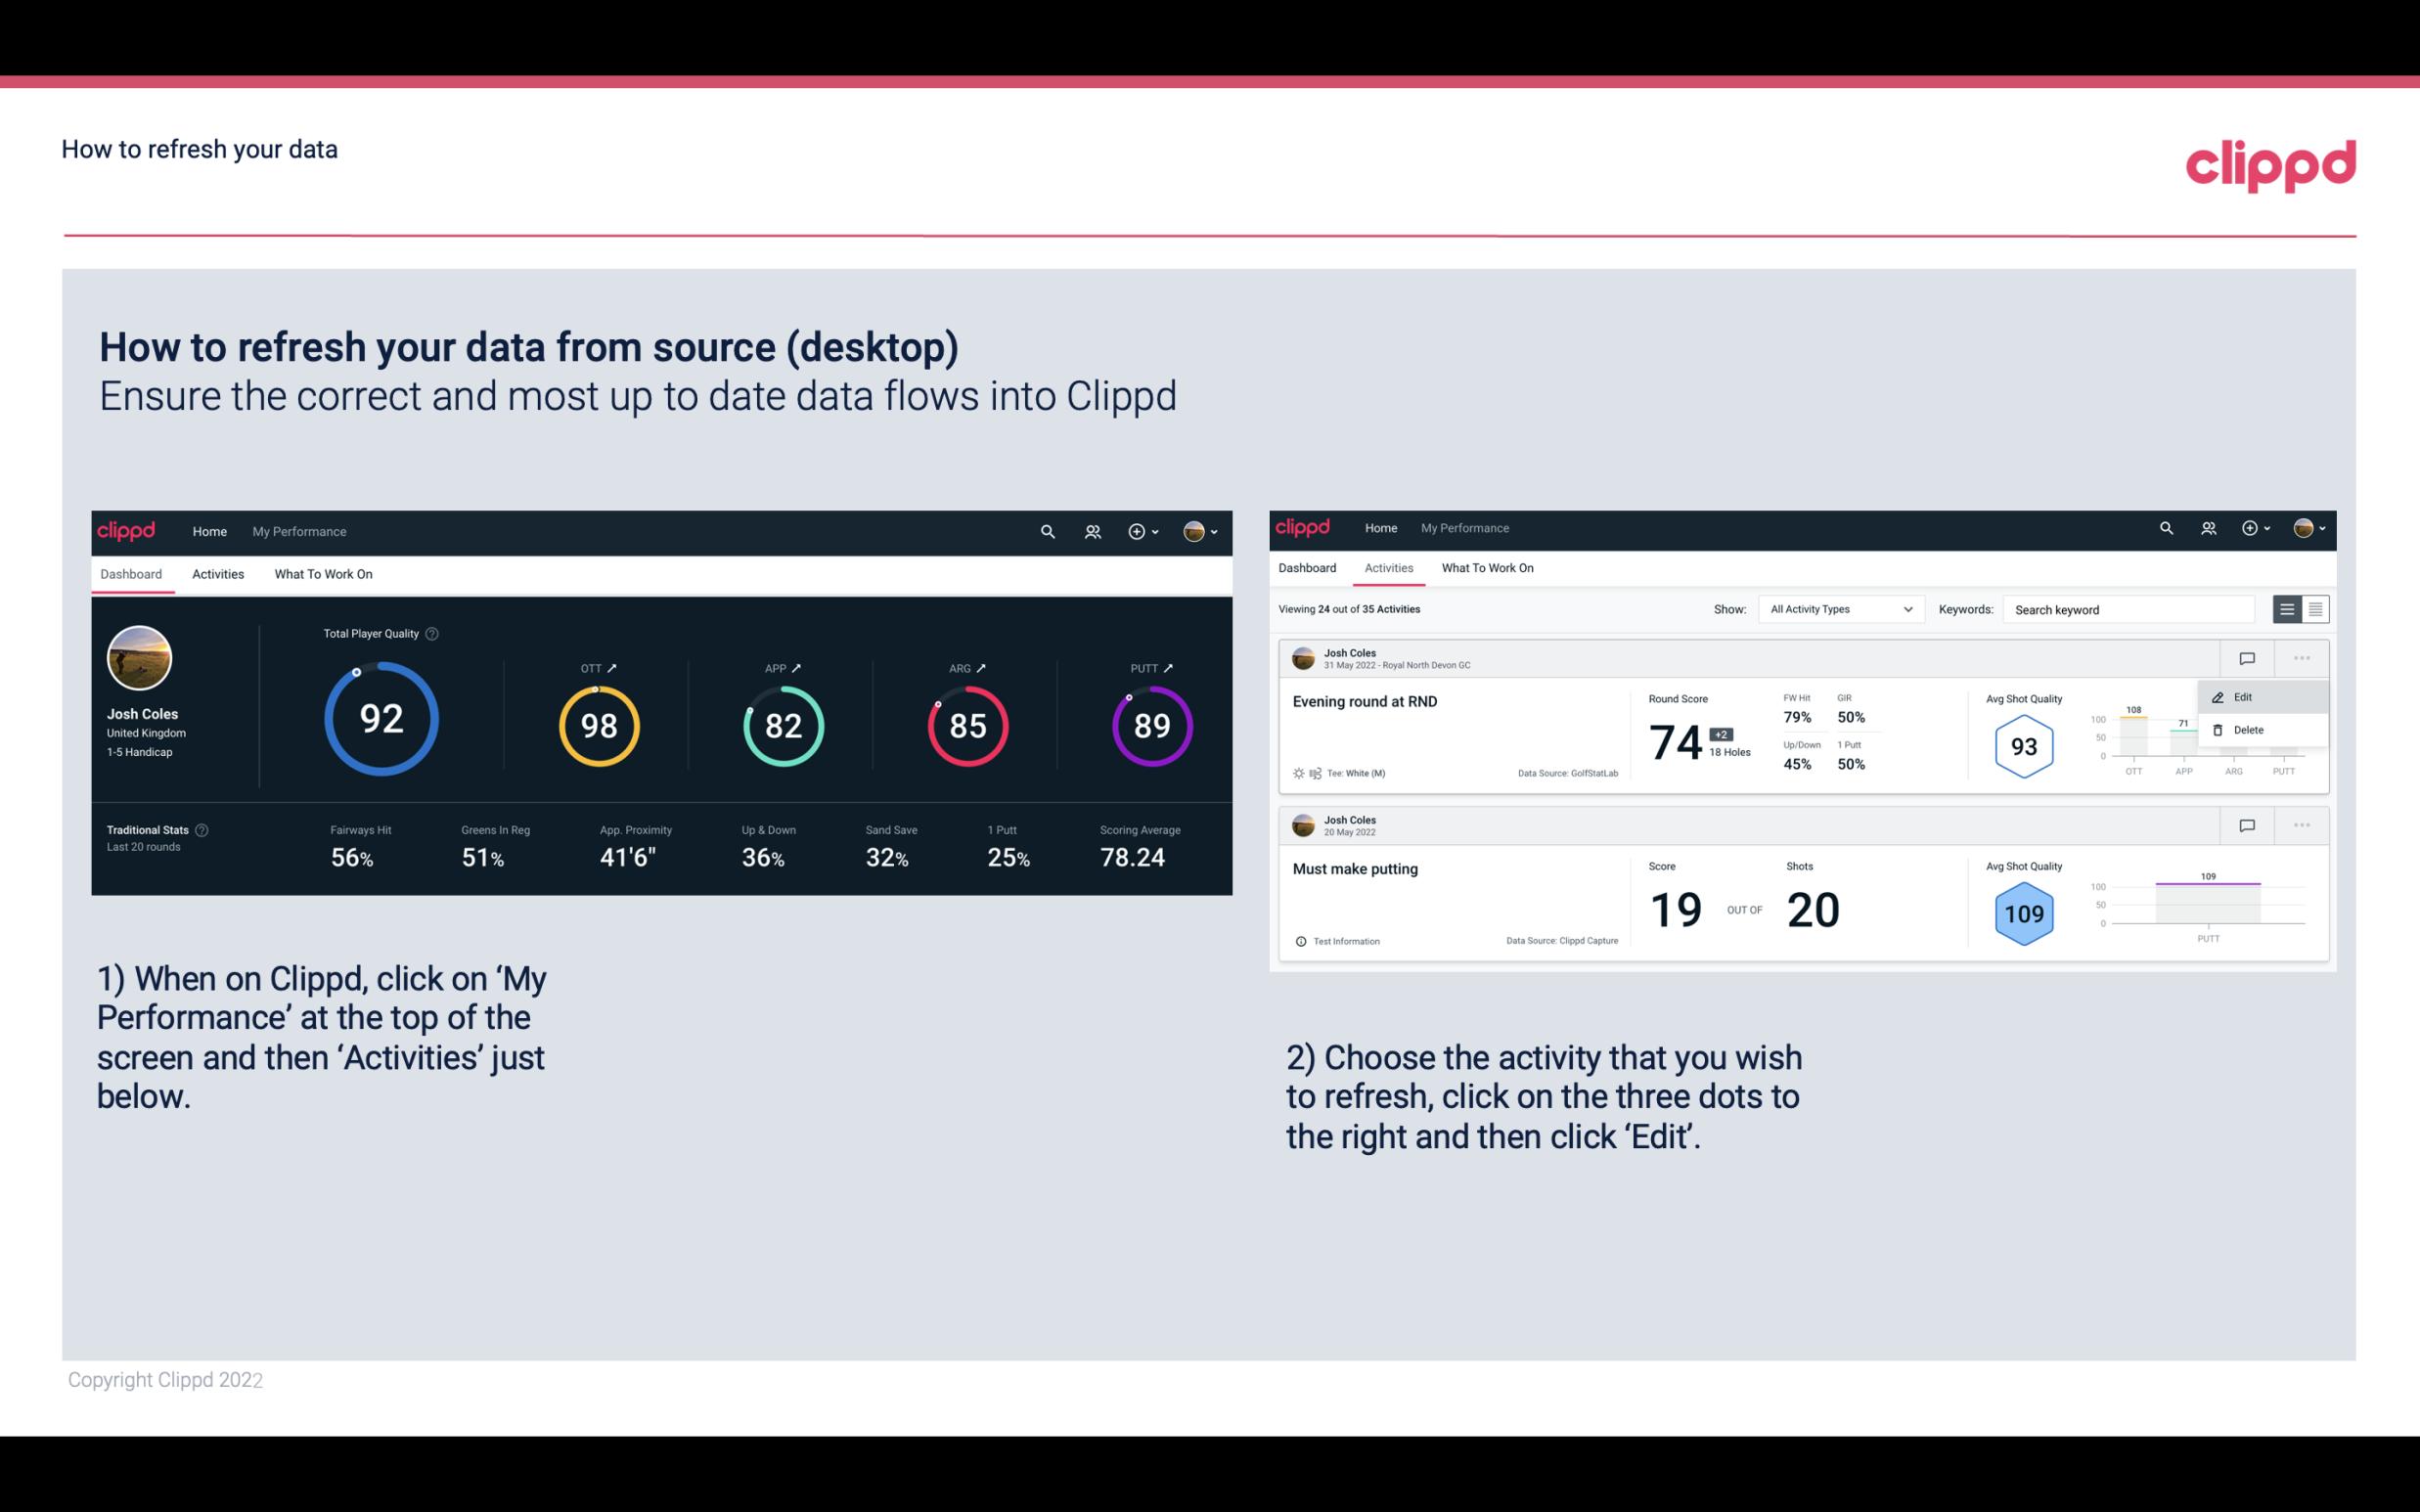The height and width of the screenshot is (1512, 2420).
Task: Select the Dashboard tab
Action: [132, 573]
